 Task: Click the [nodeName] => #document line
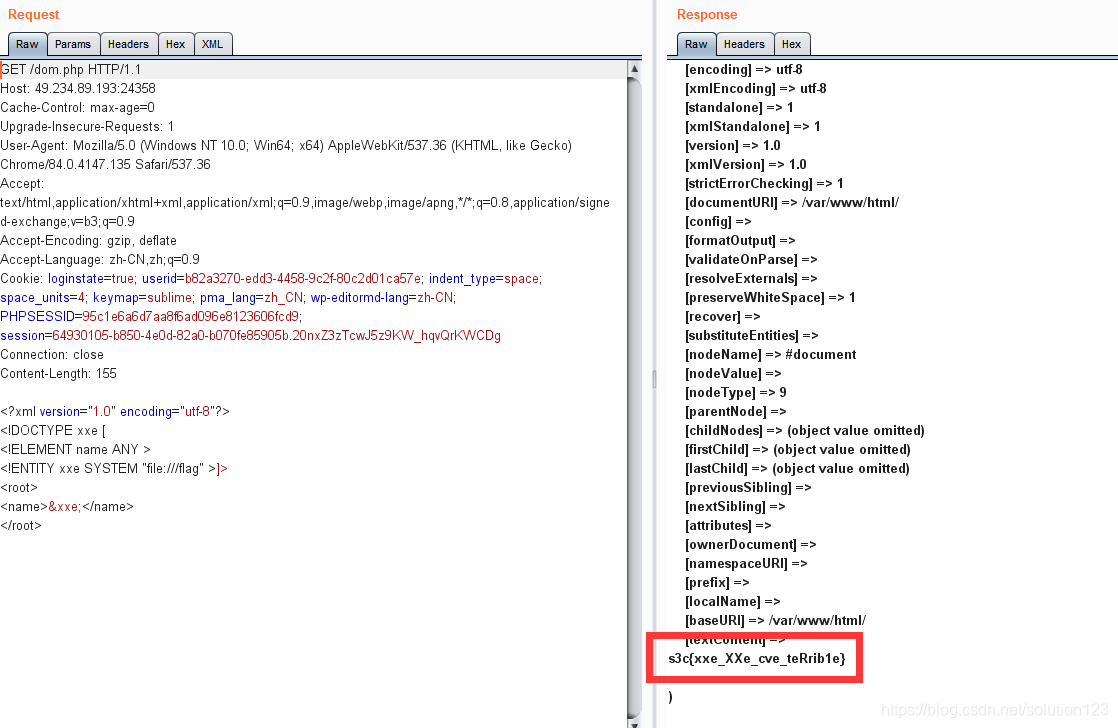pos(771,354)
